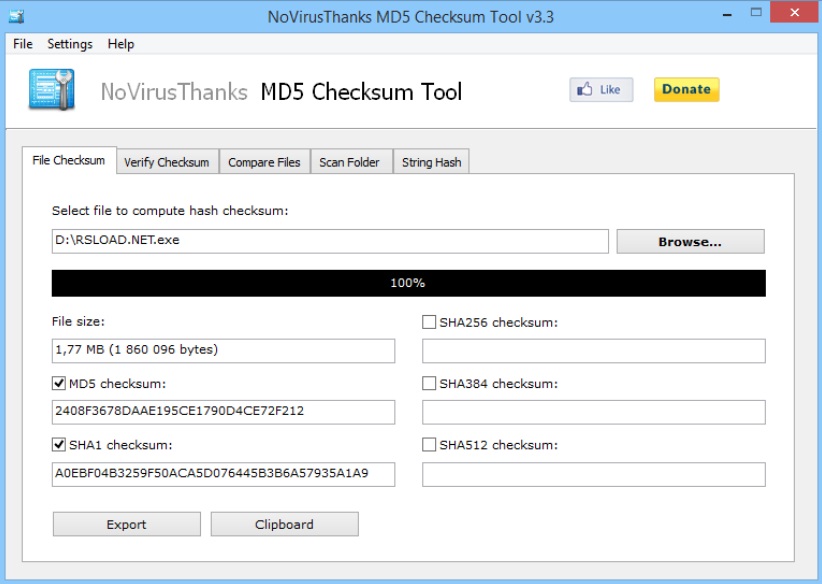
Task: Click the title bar application icon
Action: tap(17, 17)
